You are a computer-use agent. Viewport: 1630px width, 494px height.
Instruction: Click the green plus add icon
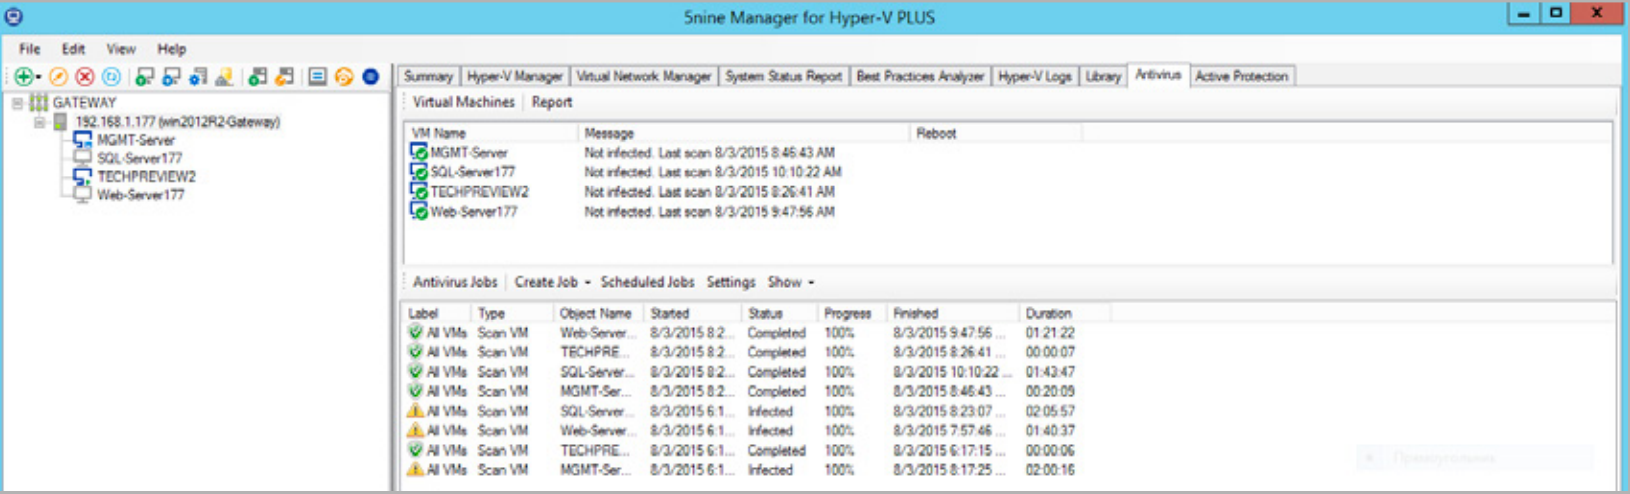click(x=22, y=77)
